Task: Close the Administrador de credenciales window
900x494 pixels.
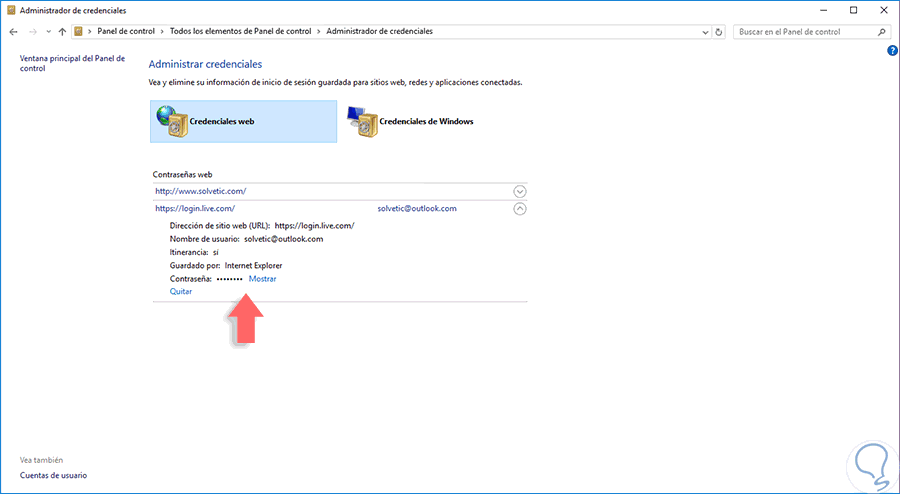Action: pos(885,10)
